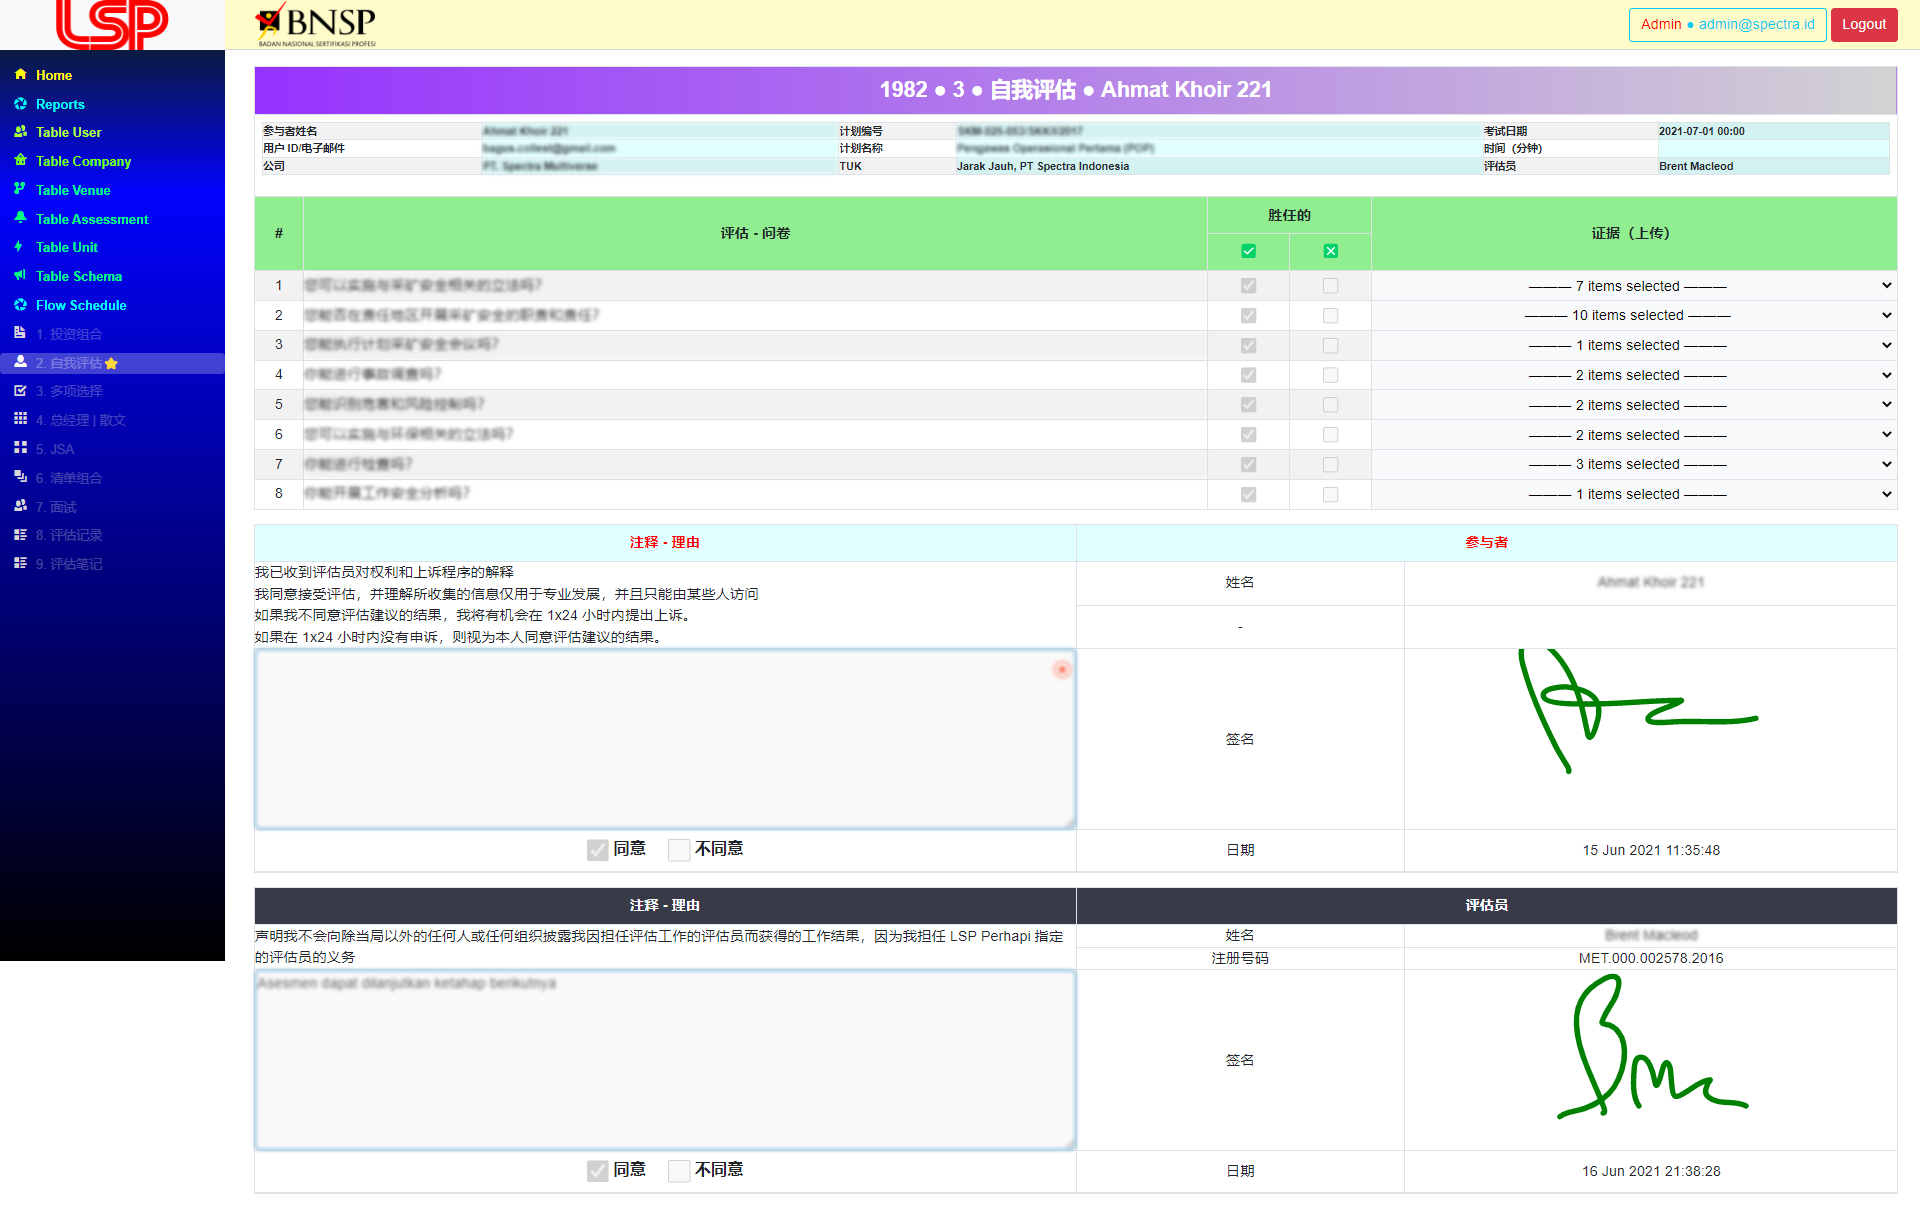
Task: Select the Table User icon
Action: tap(21, 132)
